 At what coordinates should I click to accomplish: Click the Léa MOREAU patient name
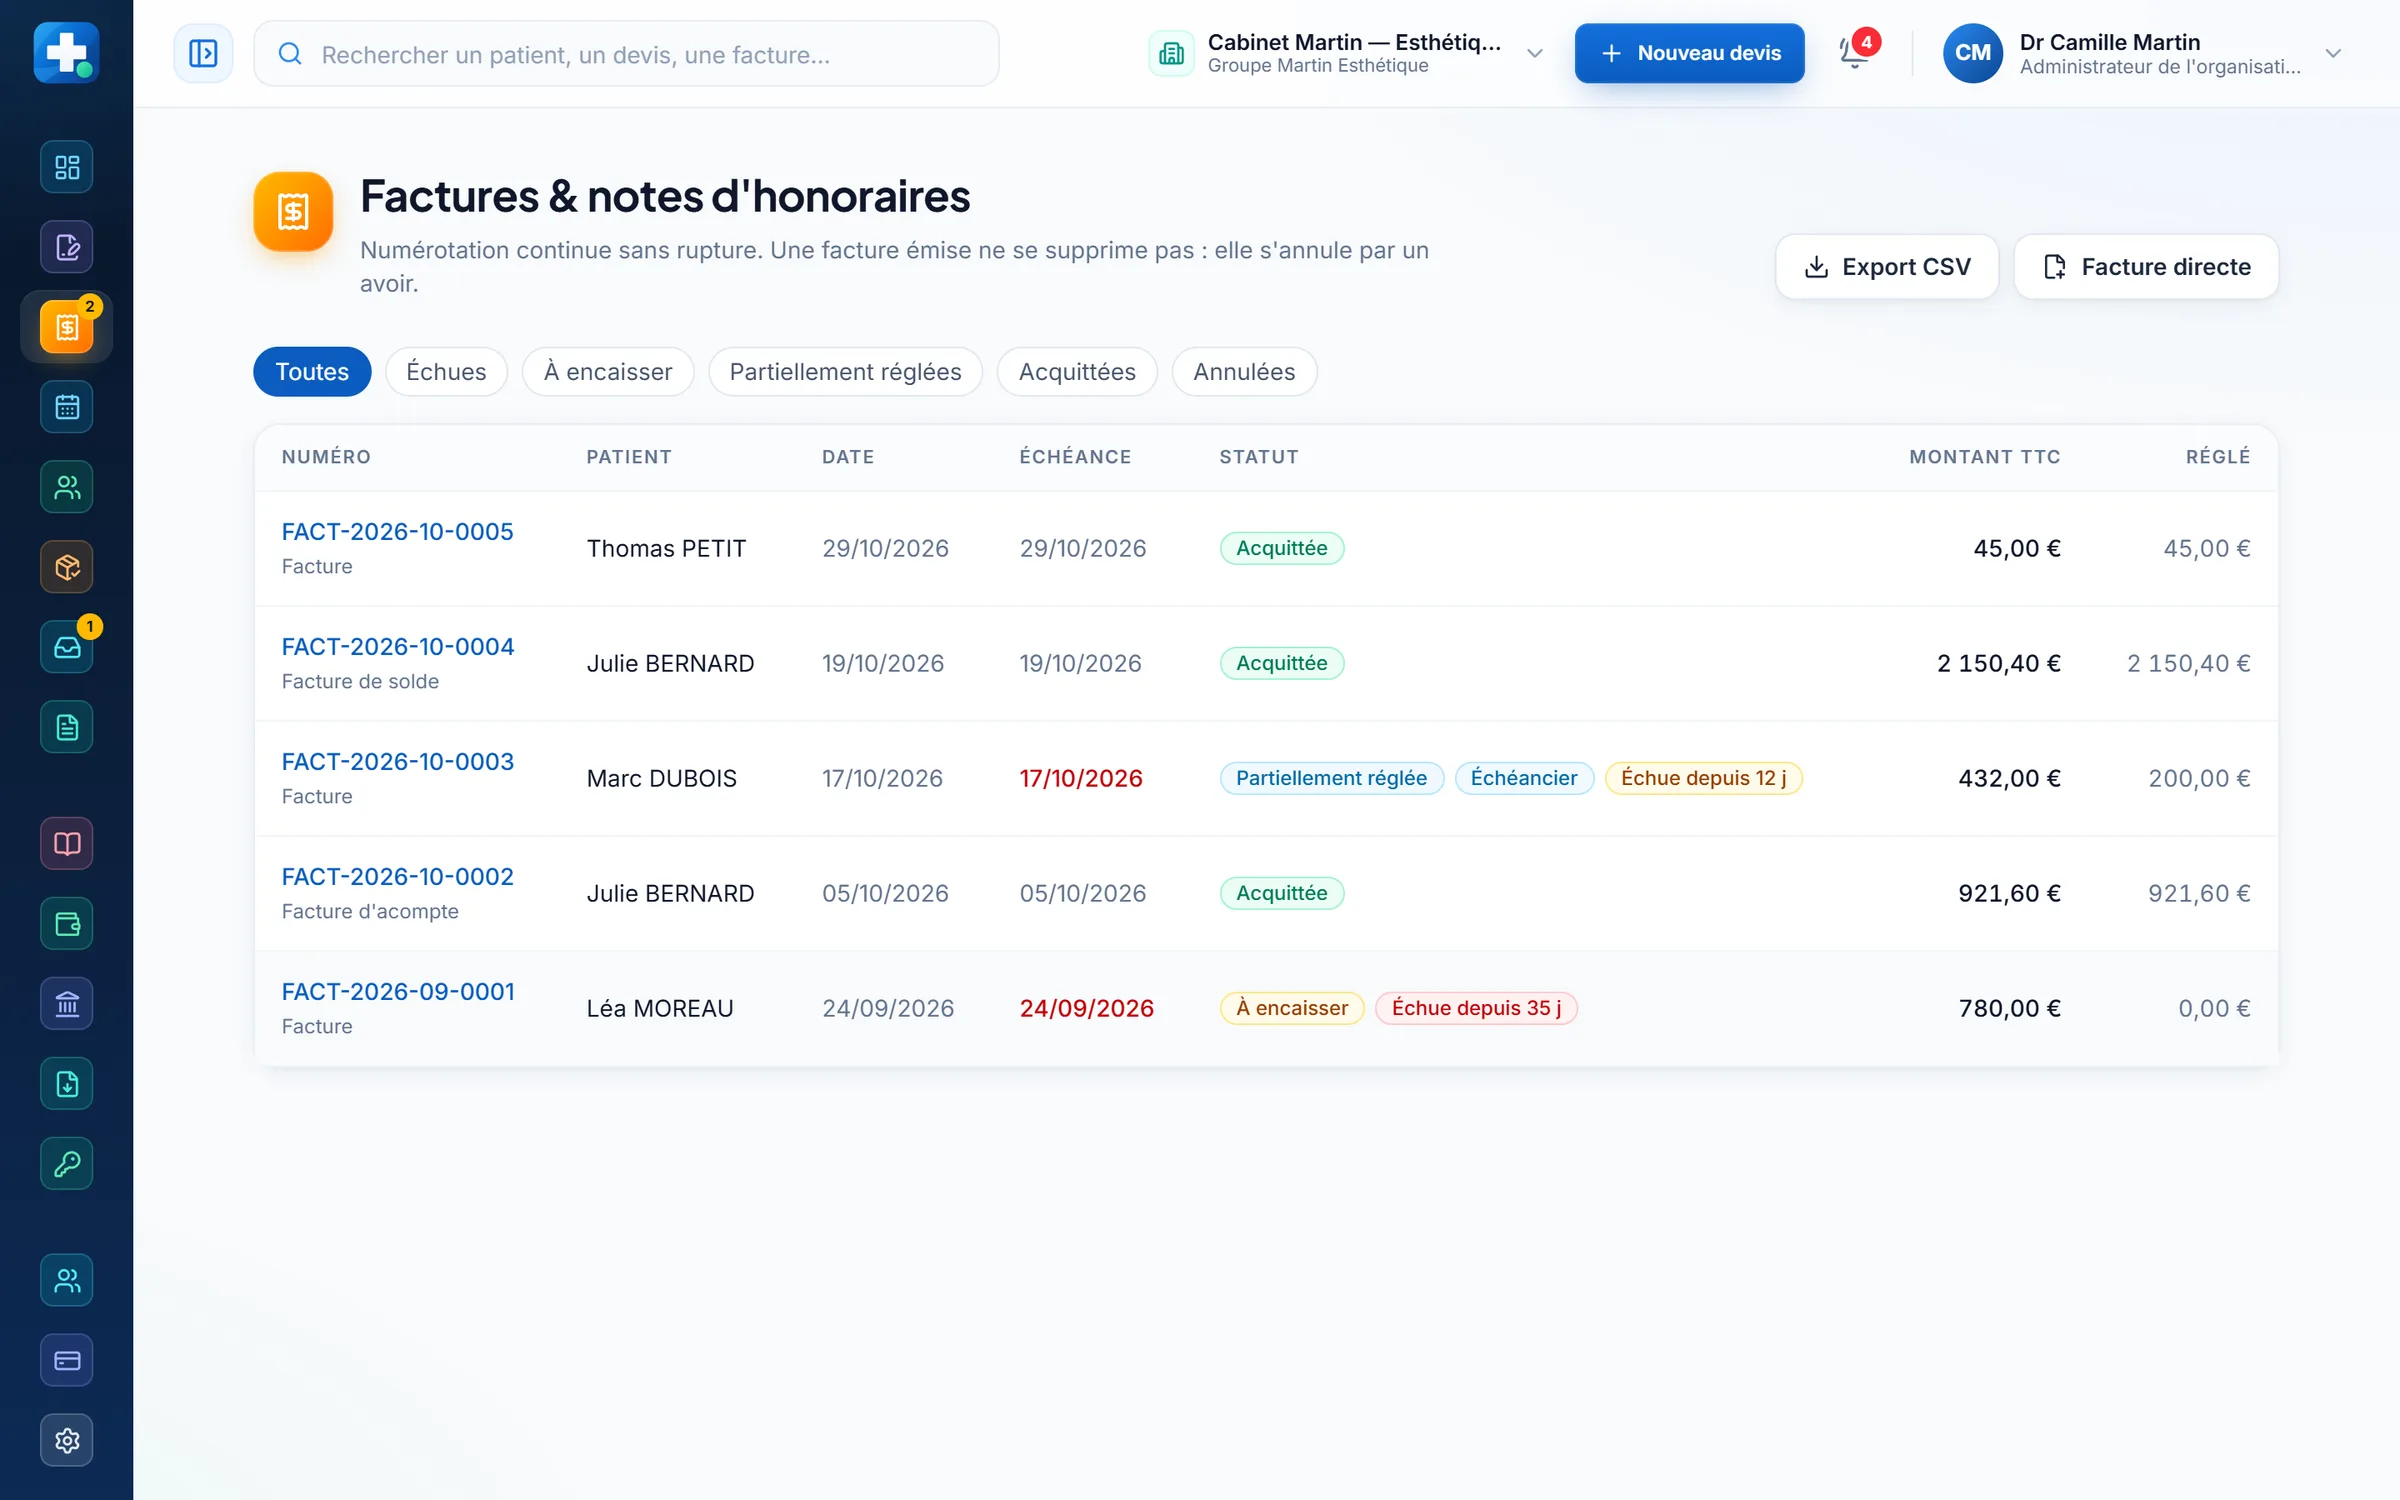click(x=660, y=1009)
